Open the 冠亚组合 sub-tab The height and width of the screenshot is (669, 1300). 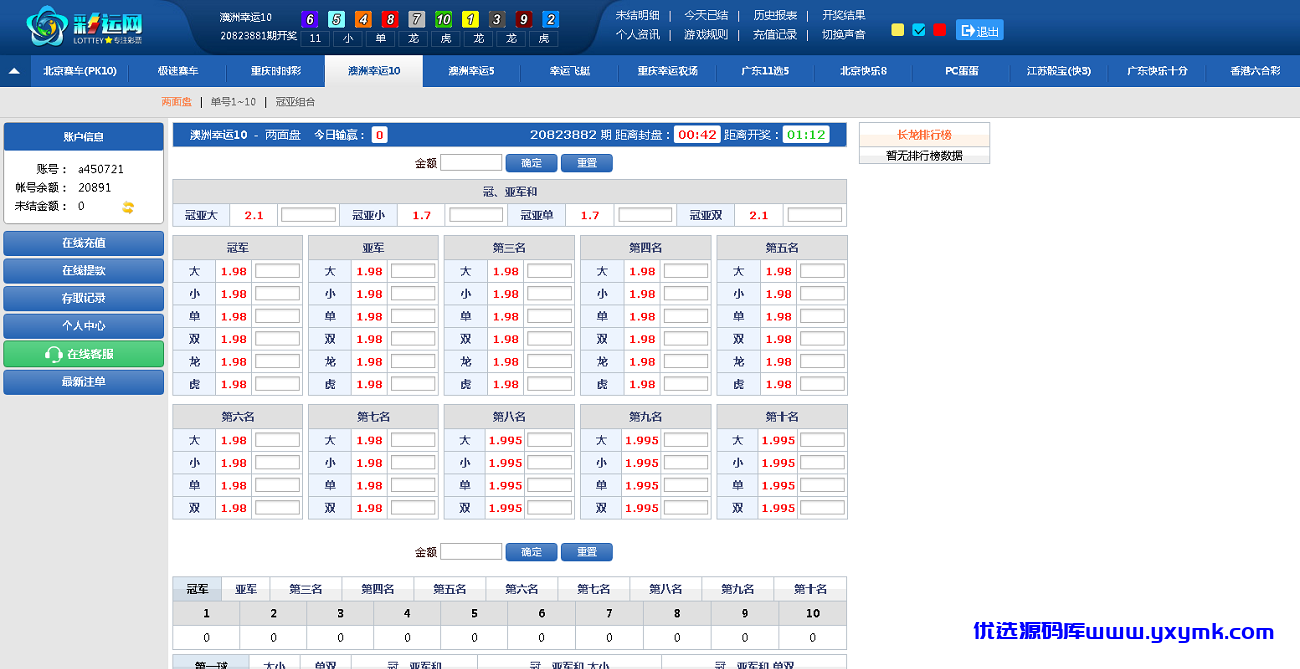(295, 102)
